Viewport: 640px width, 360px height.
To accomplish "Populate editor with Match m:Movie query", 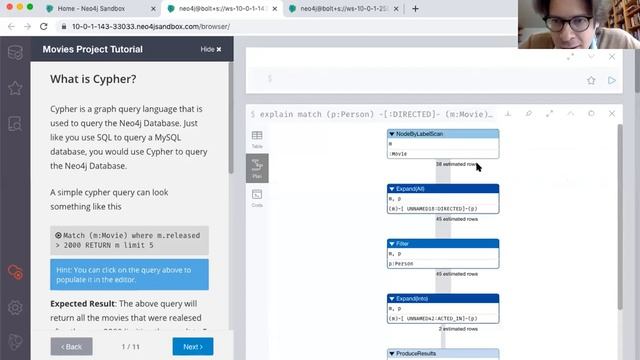I will tap(129, 240).
